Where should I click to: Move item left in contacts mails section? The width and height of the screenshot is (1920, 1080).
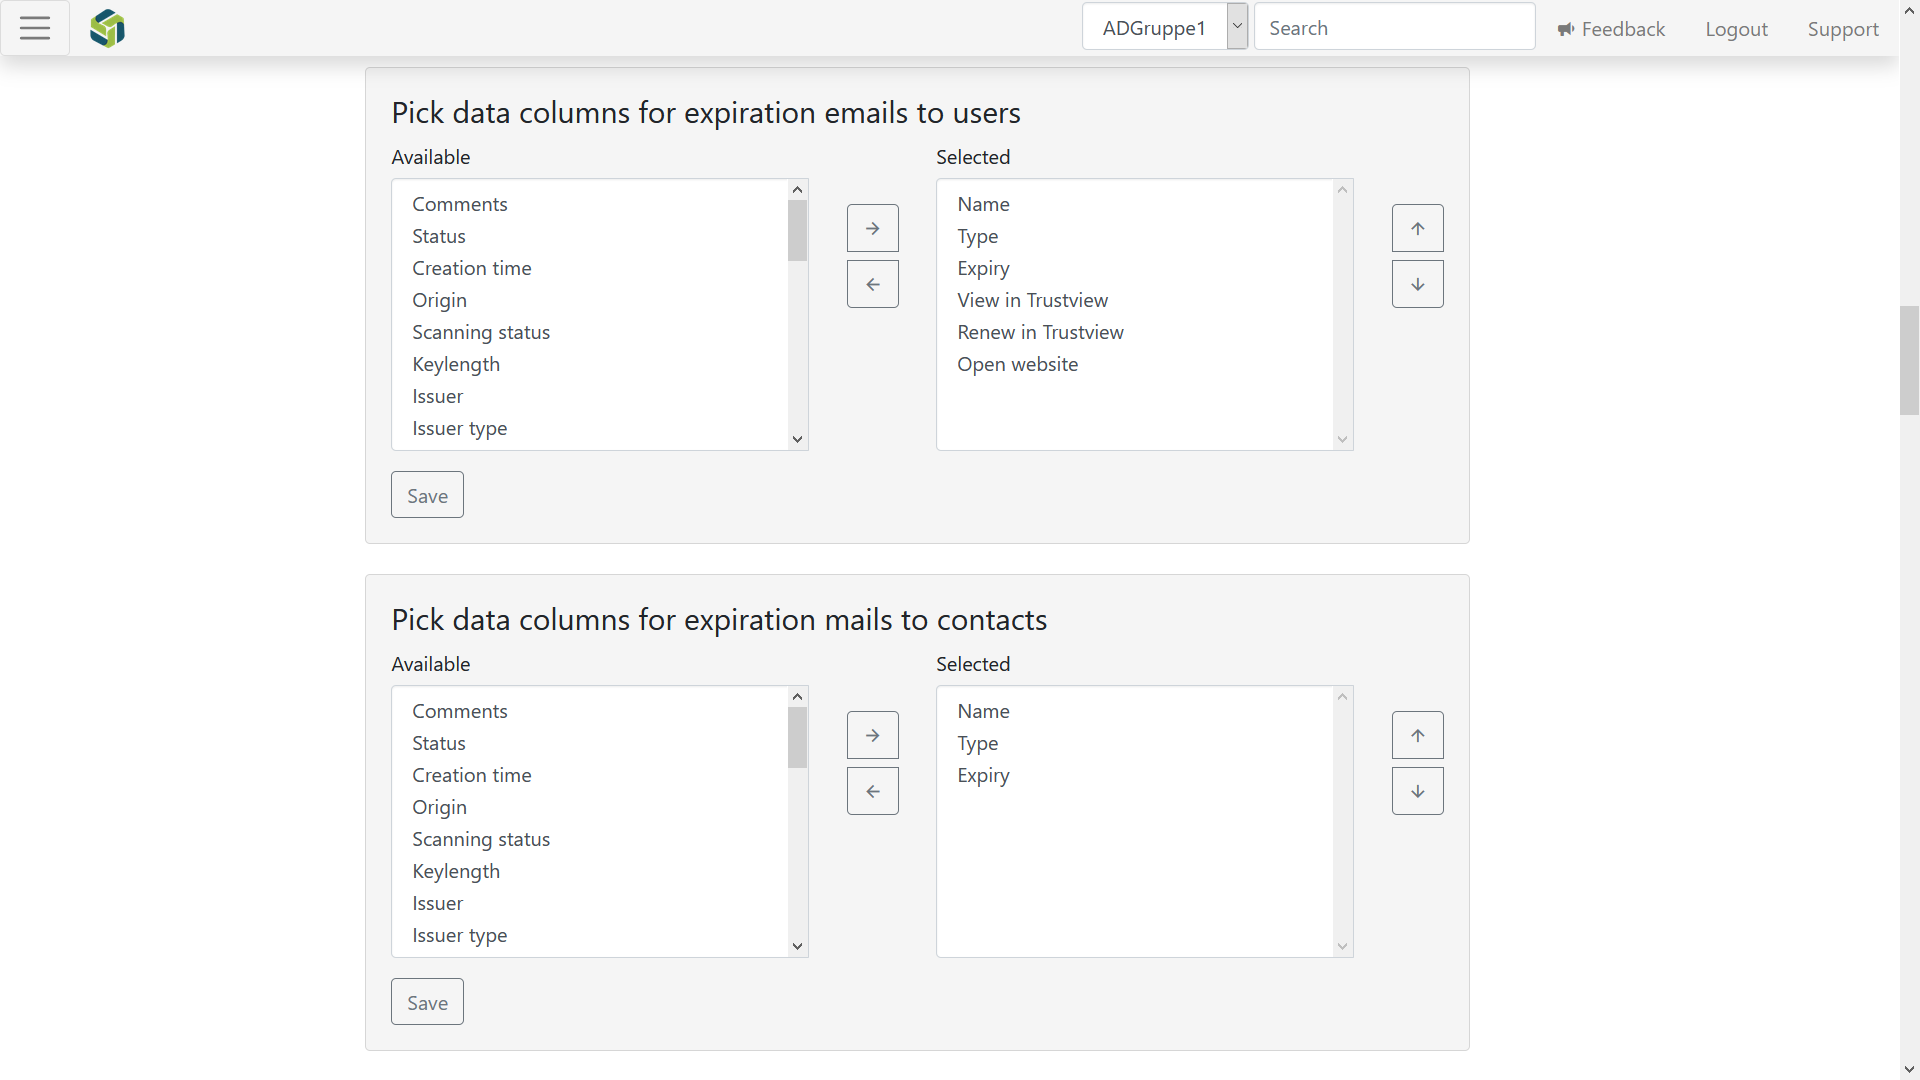pyautogui.click(x=872, y=791)
